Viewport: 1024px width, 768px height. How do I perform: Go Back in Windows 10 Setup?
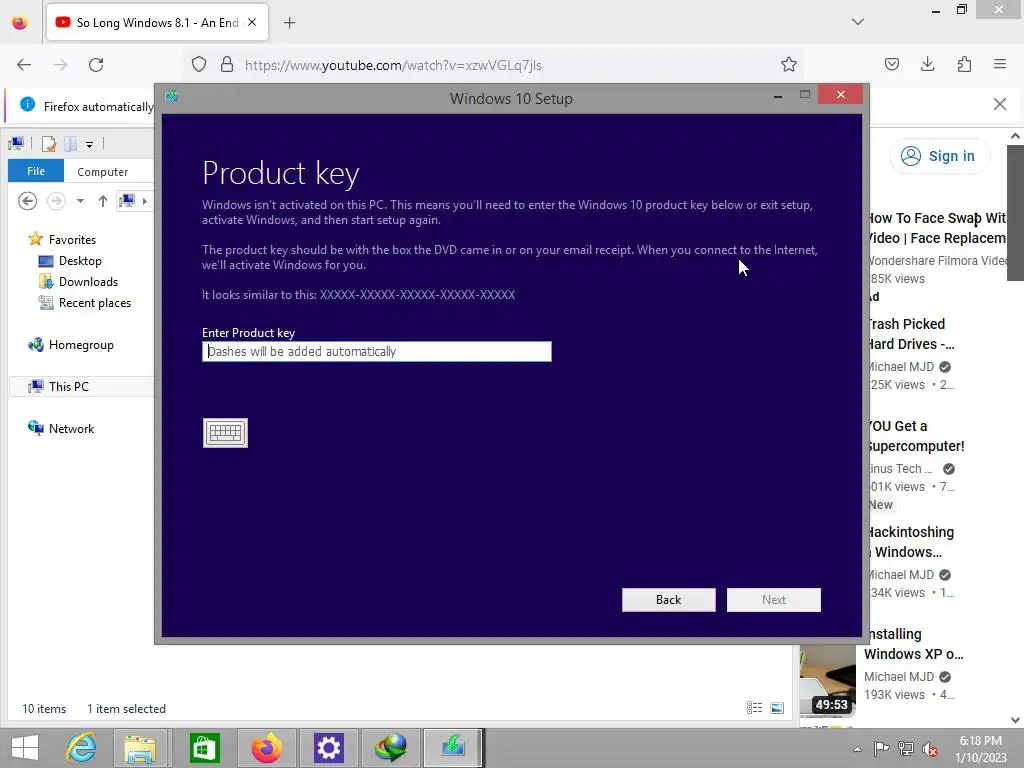pos(669,600)
